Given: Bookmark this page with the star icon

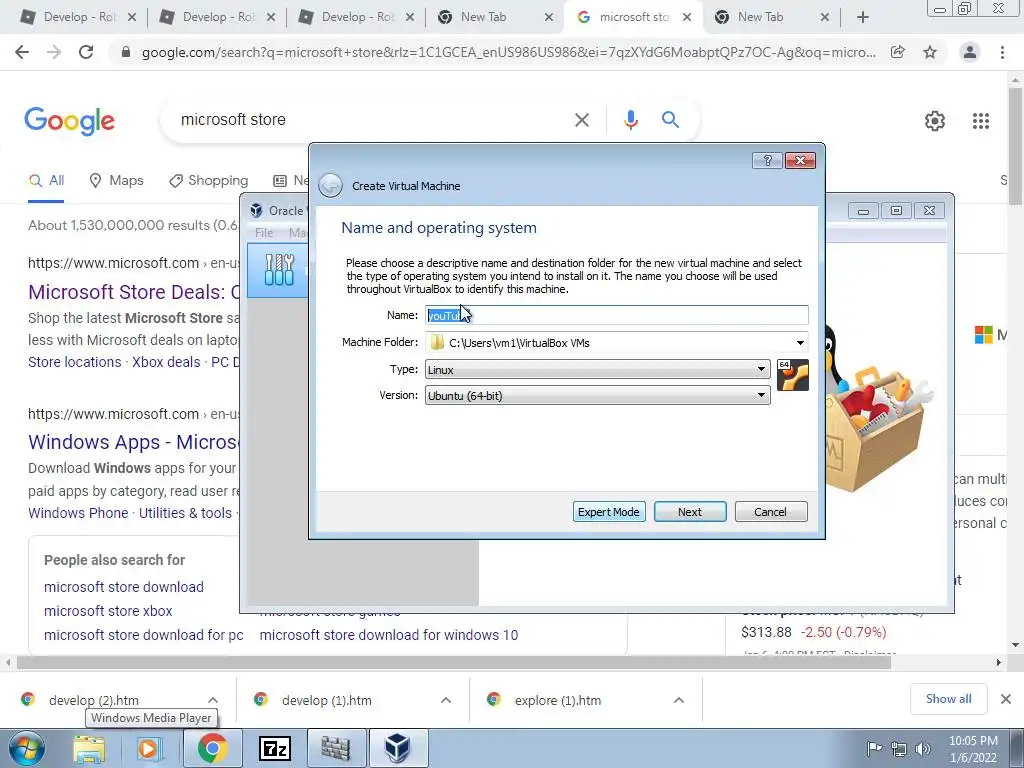Looking at the screenshot, I should (930, 52).
